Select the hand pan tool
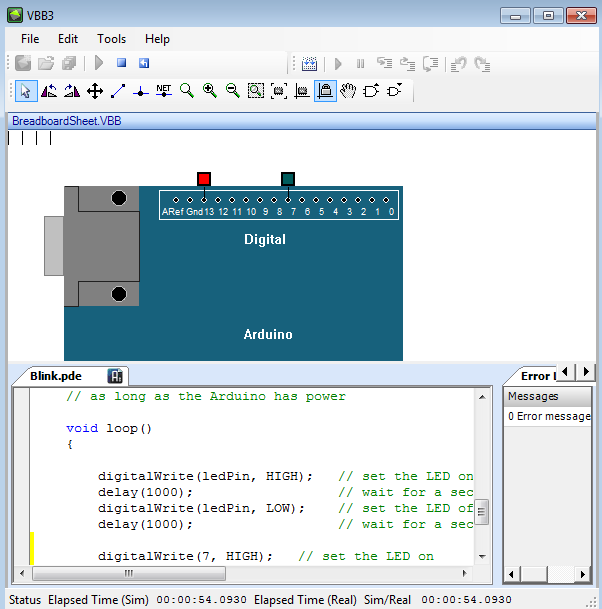This screenshot has width=602, height=609. (x=348, y=91)
